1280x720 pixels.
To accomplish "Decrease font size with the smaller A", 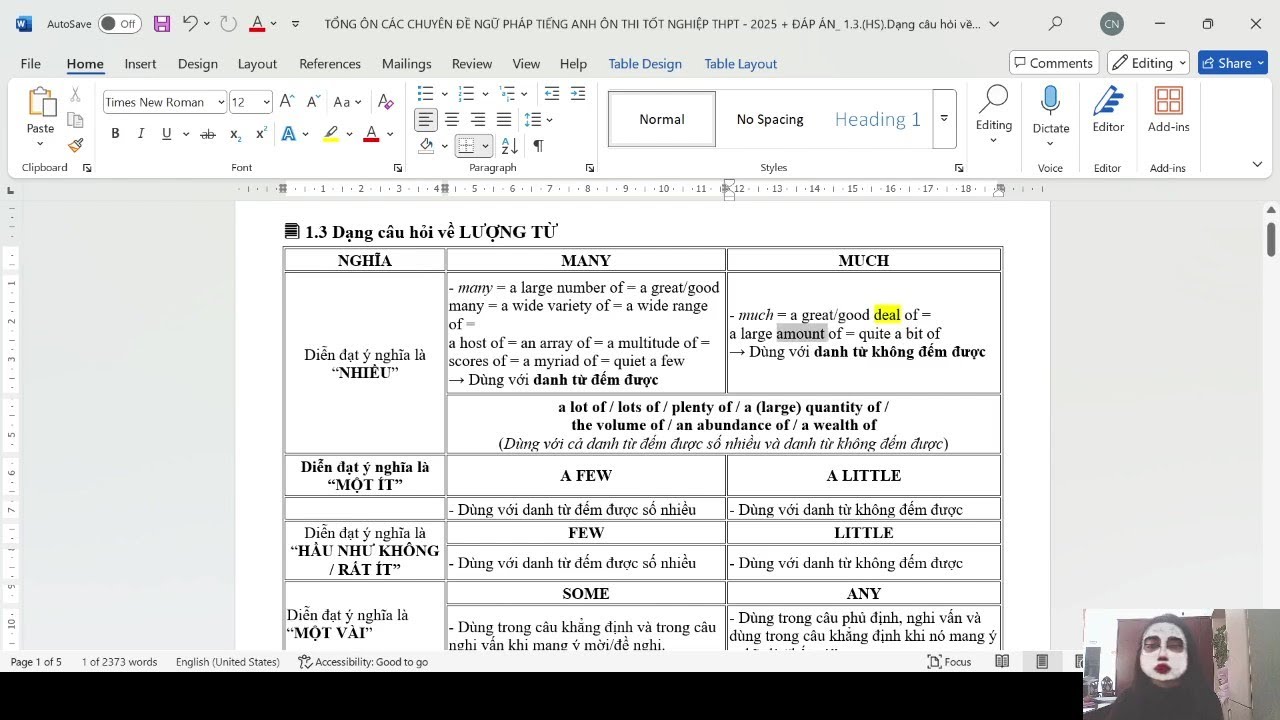I will (313, 102).
